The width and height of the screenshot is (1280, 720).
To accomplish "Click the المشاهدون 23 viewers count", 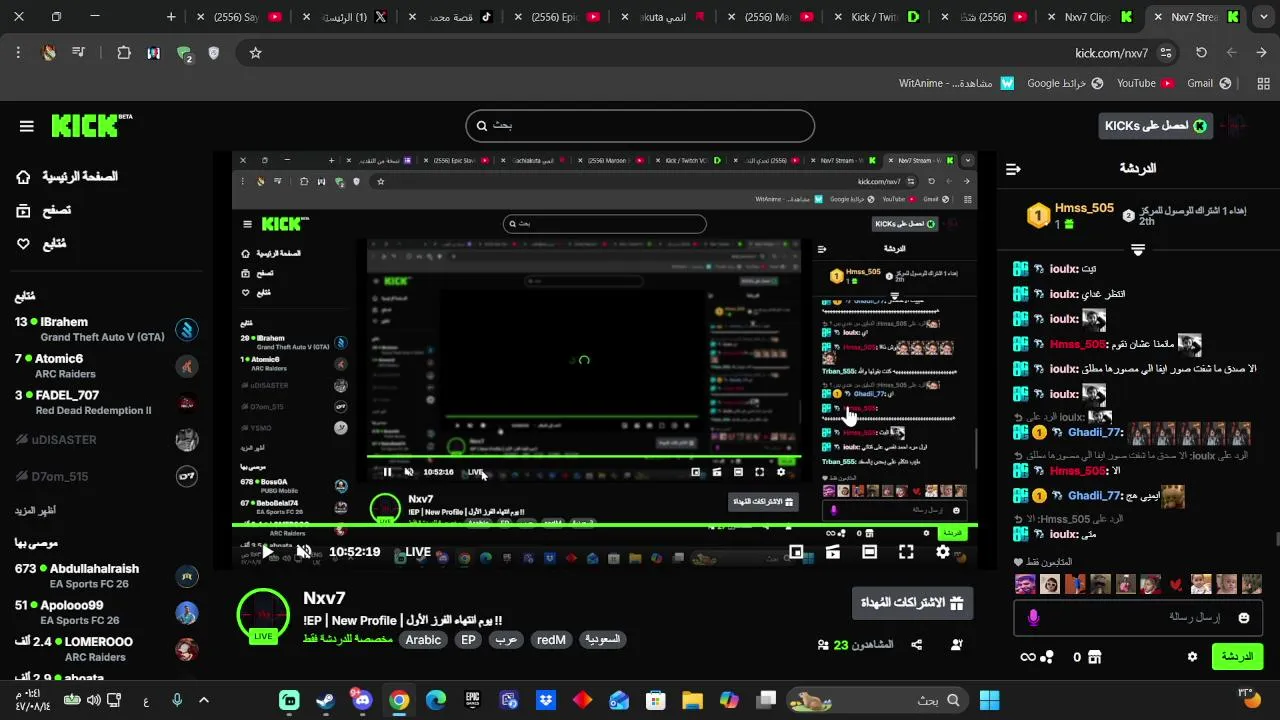I will click(x=856, y=646).
